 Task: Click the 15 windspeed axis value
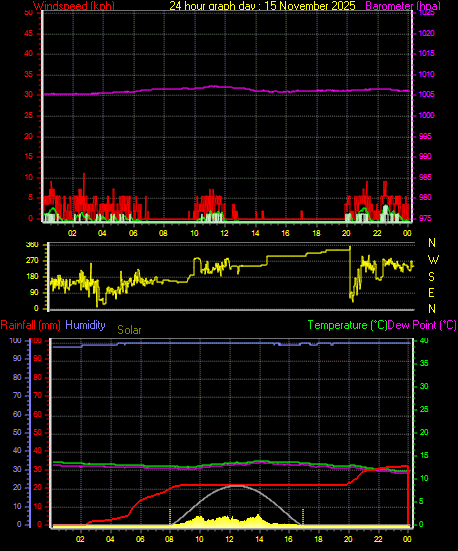pyautogui.click(x=28, y=156)
